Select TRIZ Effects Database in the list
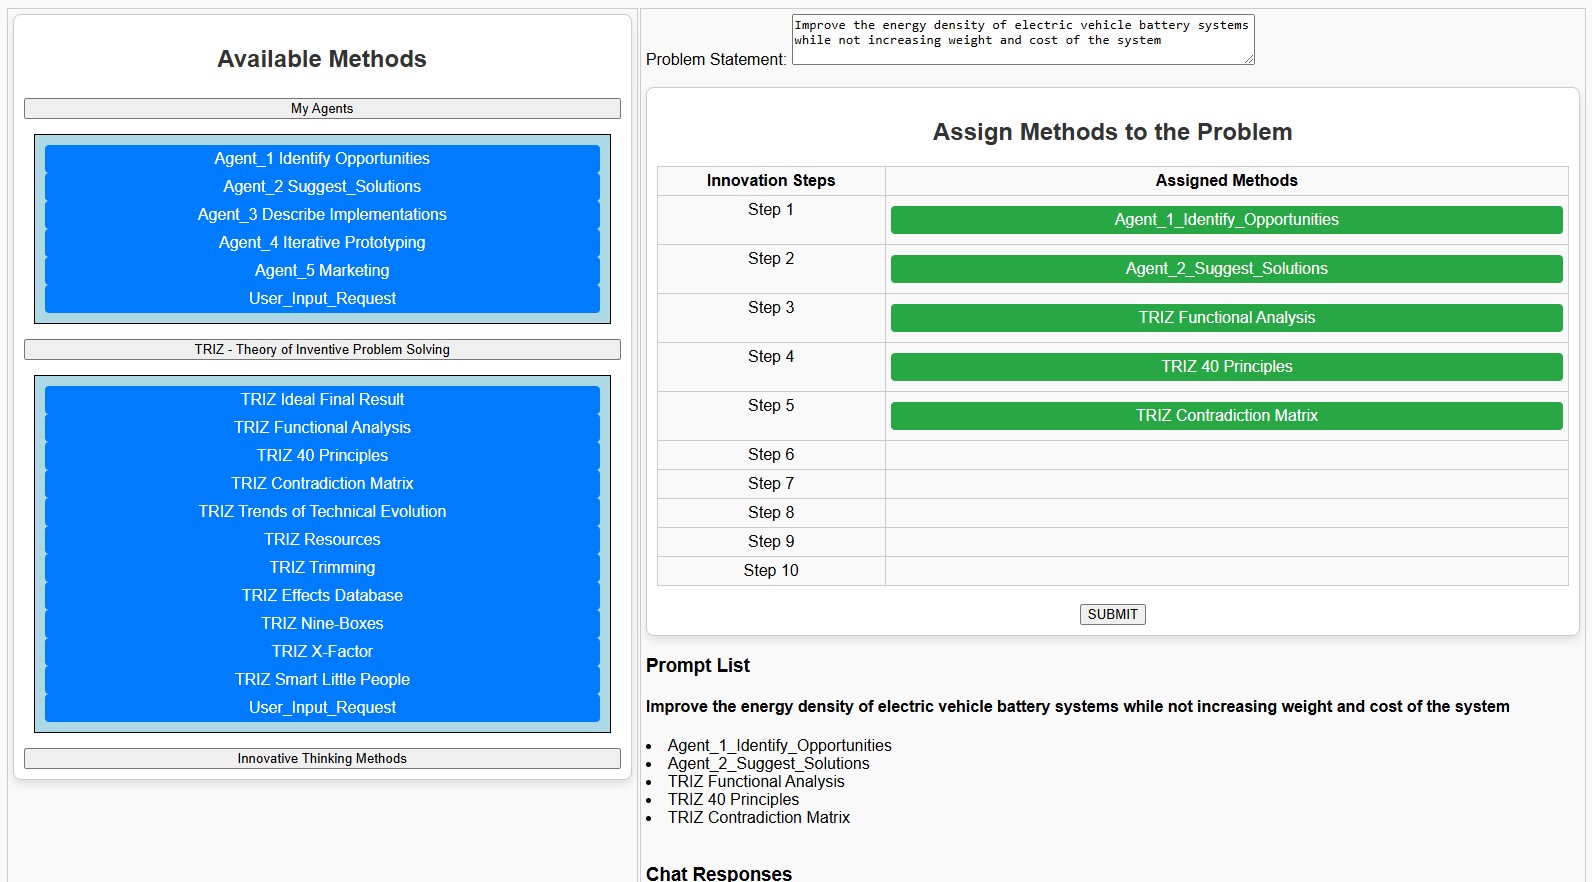This screenshot has width=1592, height=882. [322, 595]
